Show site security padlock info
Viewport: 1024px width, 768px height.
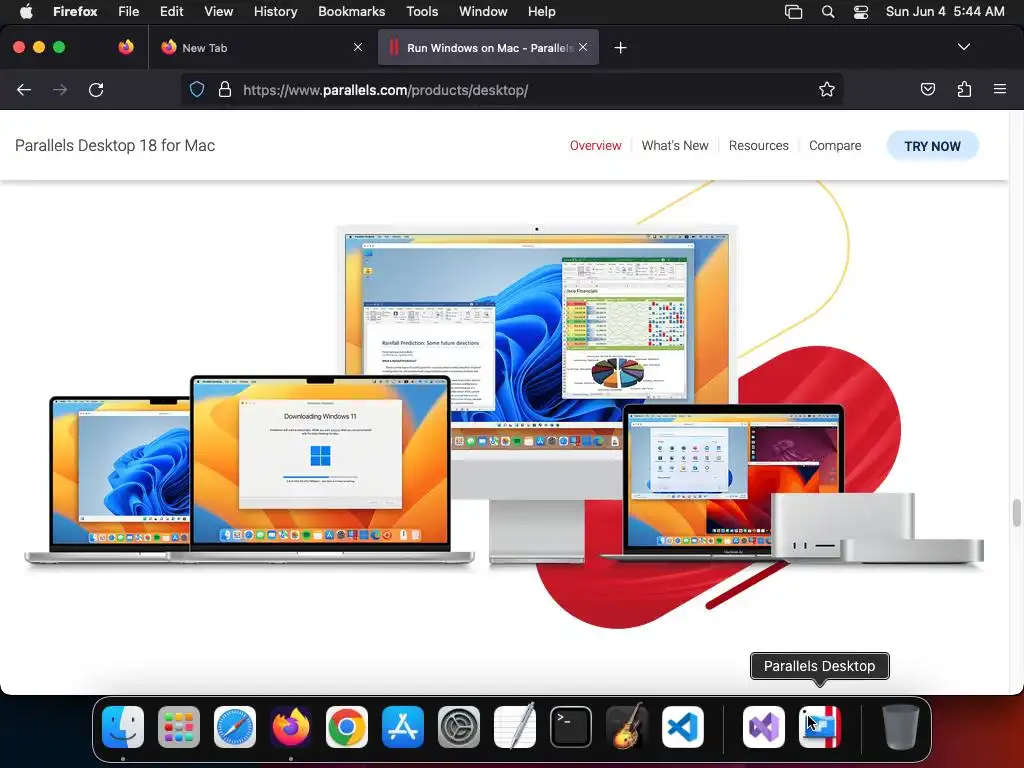pos(225,89)
